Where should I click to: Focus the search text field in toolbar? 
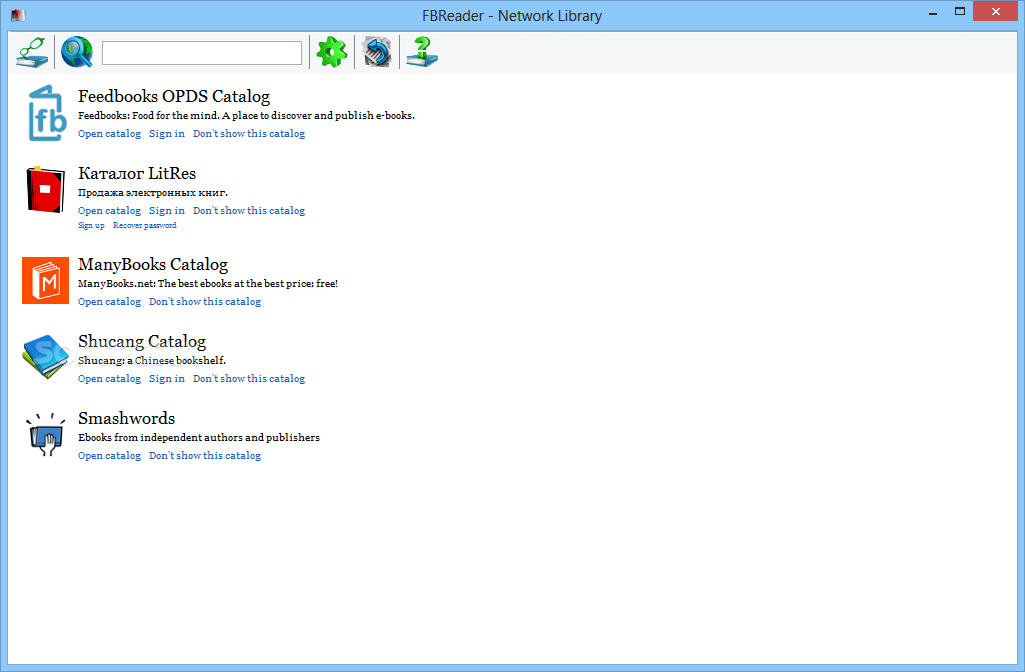click(202, 53)
